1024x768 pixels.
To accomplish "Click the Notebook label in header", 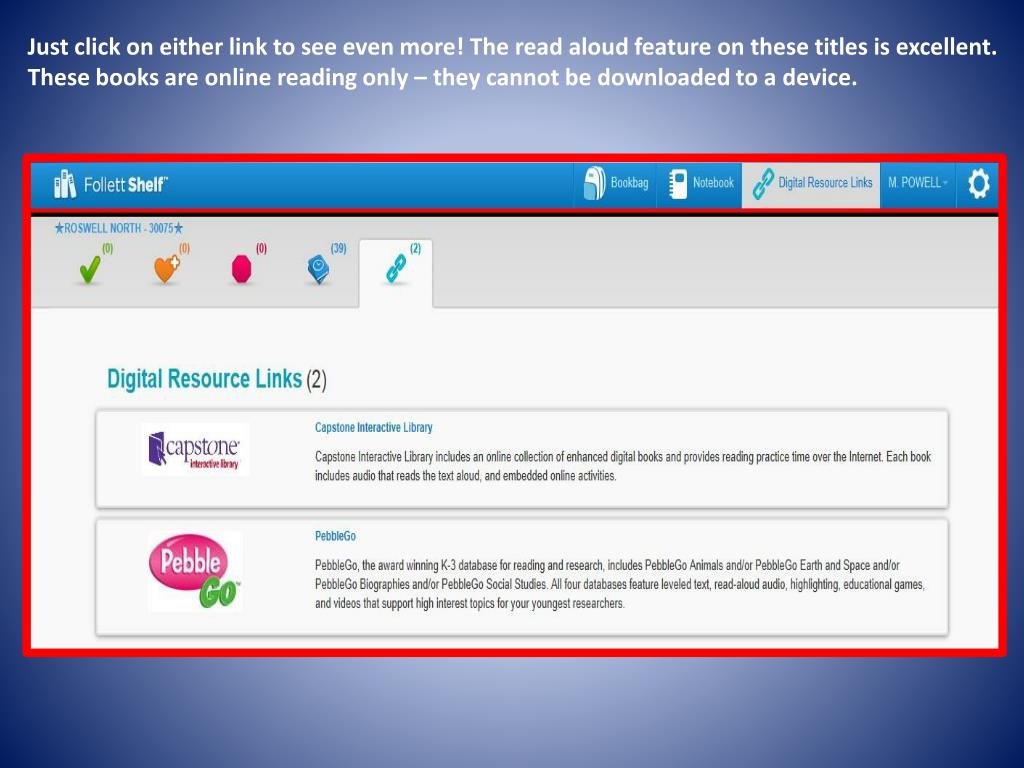I will pos(713,183).
